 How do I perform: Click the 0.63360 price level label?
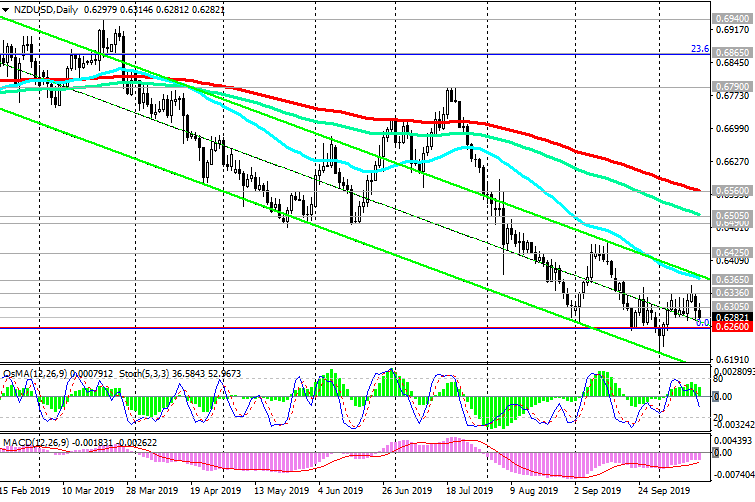tap(732, 293)
